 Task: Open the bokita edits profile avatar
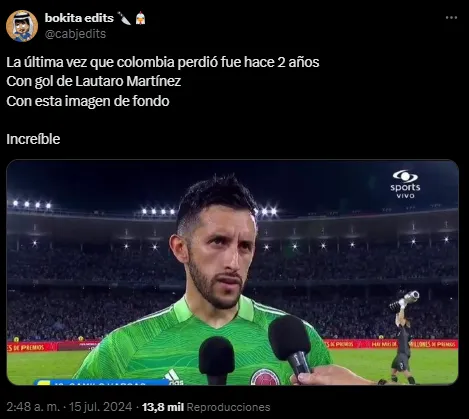[22, 26]
